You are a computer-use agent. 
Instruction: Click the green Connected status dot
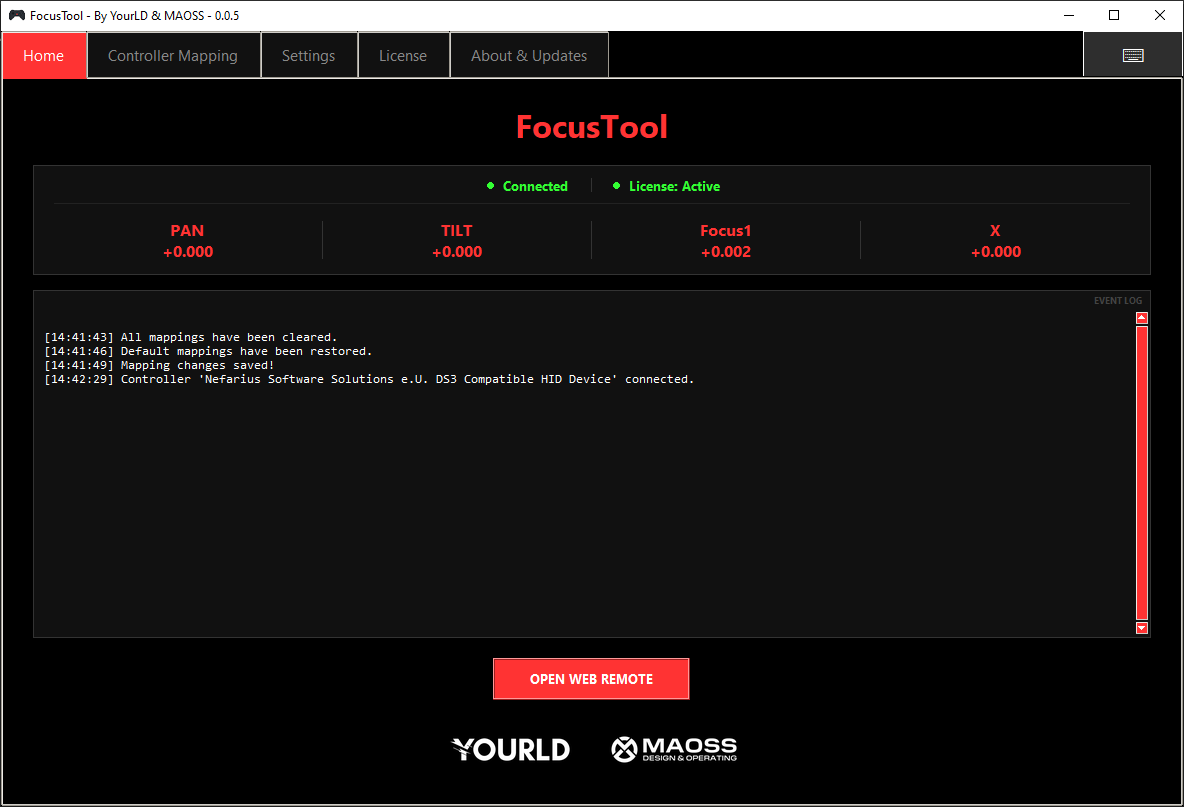pyautogui.click(x=490, y=186)
